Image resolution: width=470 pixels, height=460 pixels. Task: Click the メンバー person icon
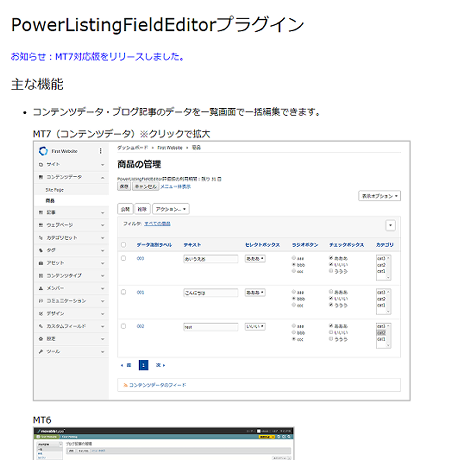[41, 288]
